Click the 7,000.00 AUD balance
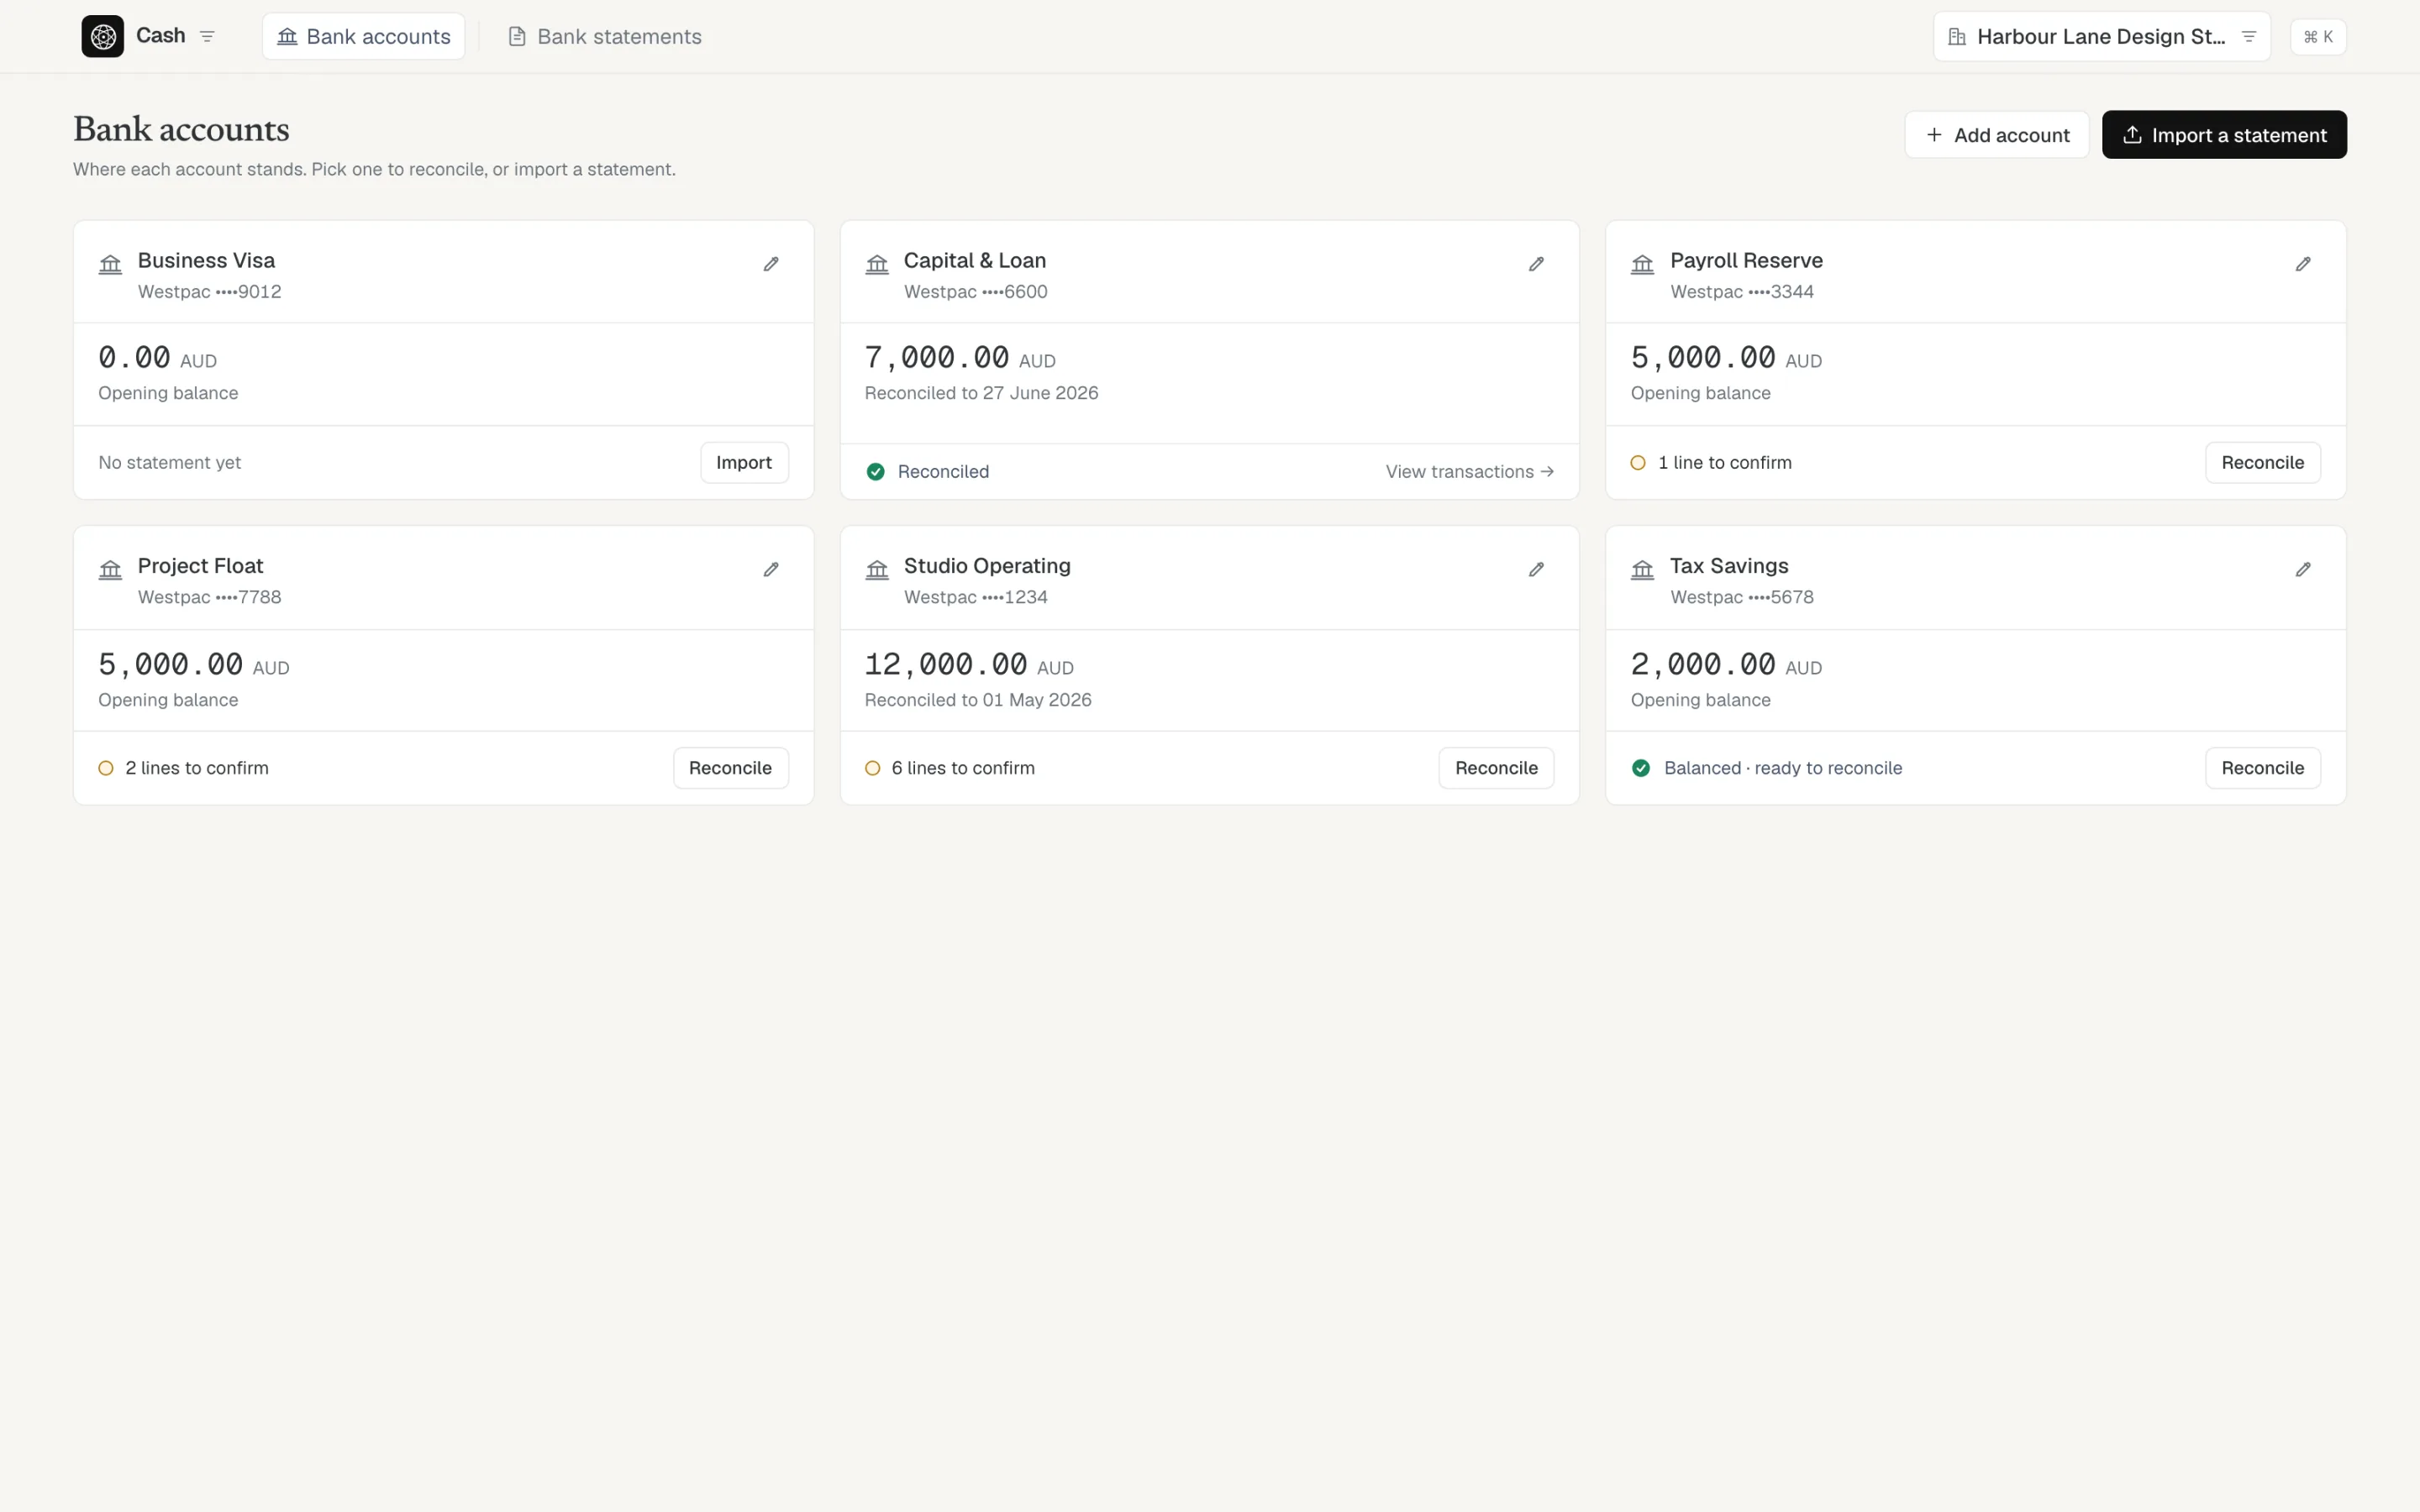 point(960,357)
